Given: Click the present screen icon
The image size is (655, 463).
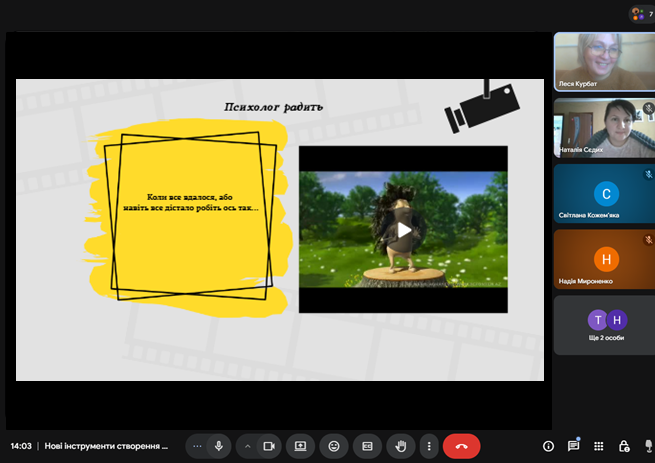Looking at the screenshot, I should click(x=299, y=446).
